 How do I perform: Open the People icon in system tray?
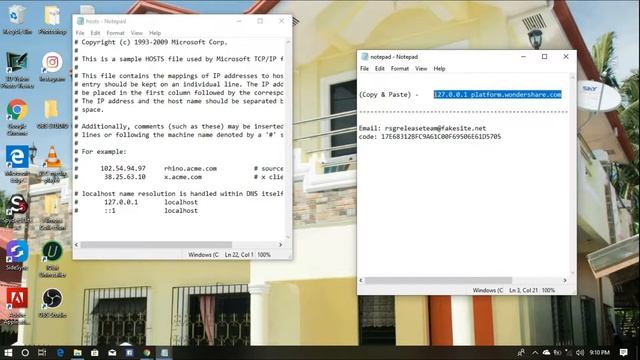[x=521, y=353]
